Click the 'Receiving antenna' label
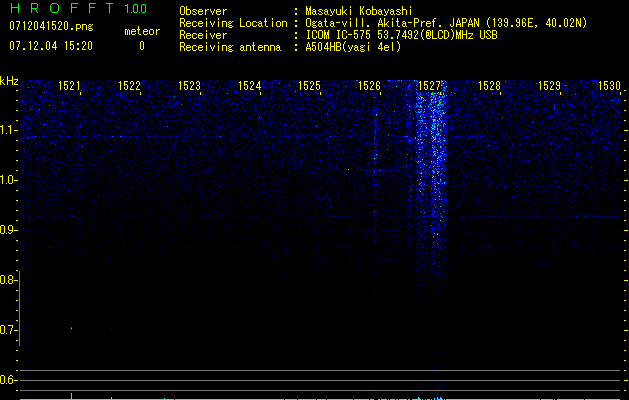629x400 pixels. point(230,47)
